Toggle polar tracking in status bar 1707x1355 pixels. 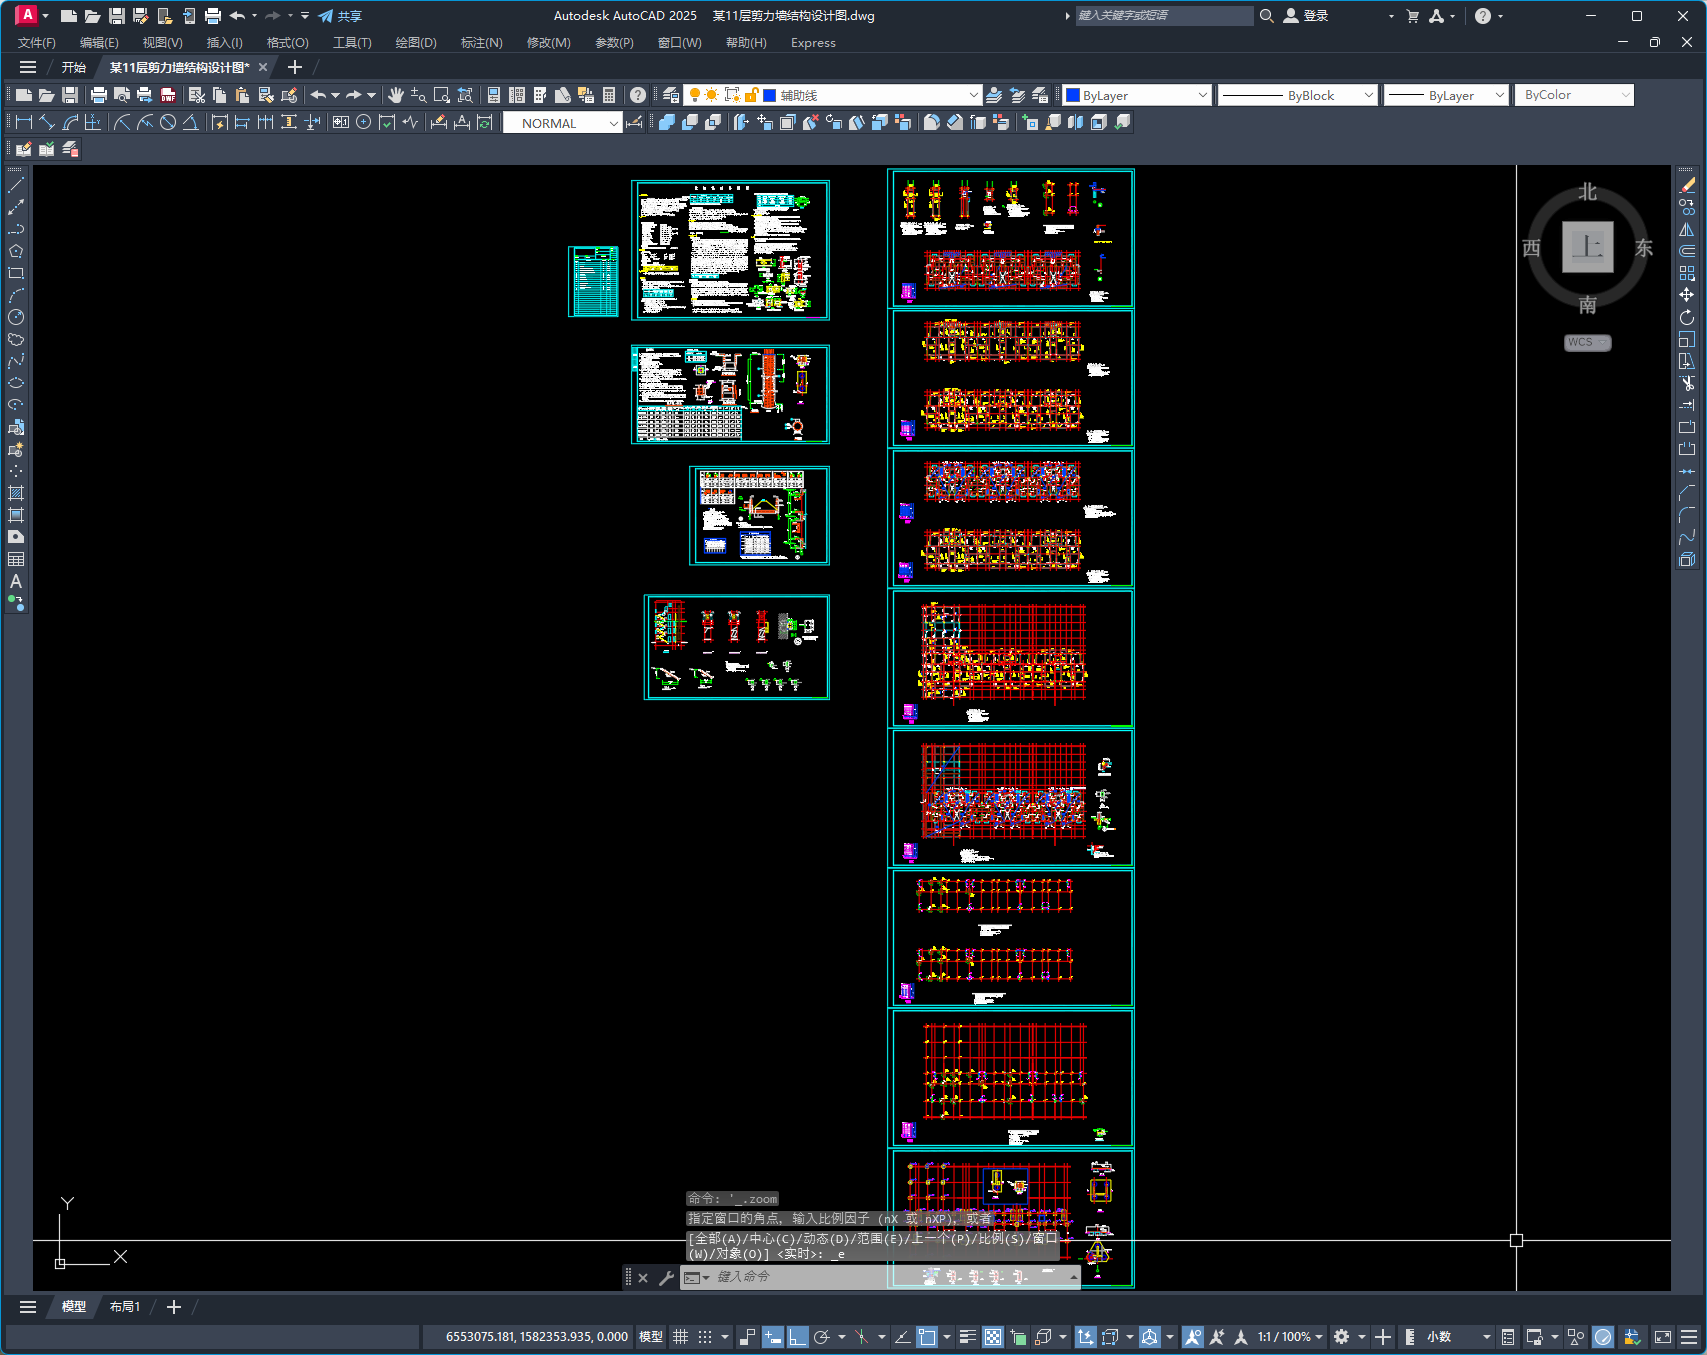click(x=822, y=1337)
